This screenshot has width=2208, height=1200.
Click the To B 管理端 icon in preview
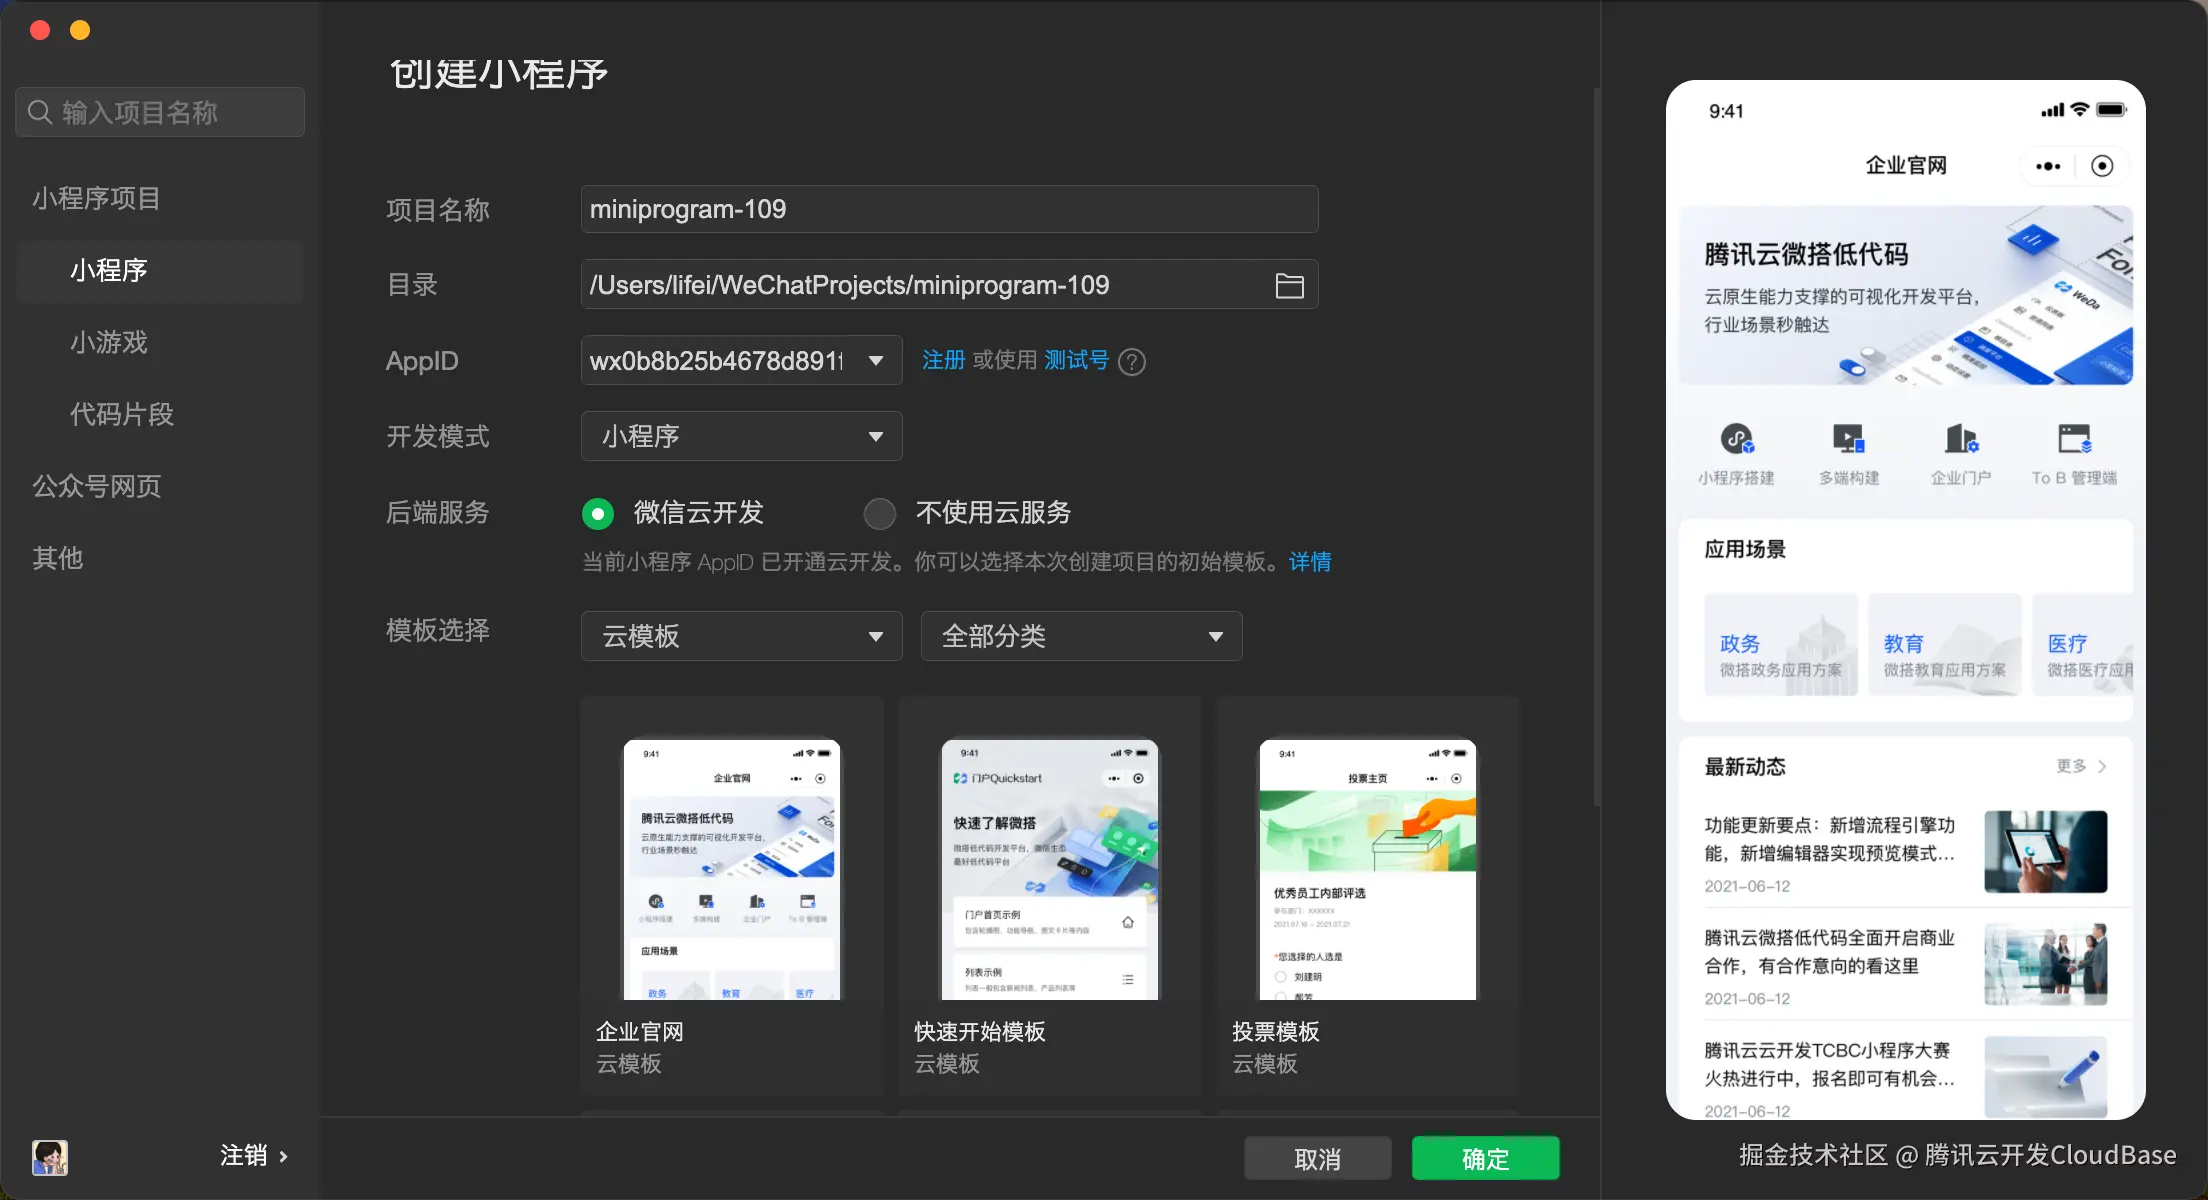(x=2074, y=440)
